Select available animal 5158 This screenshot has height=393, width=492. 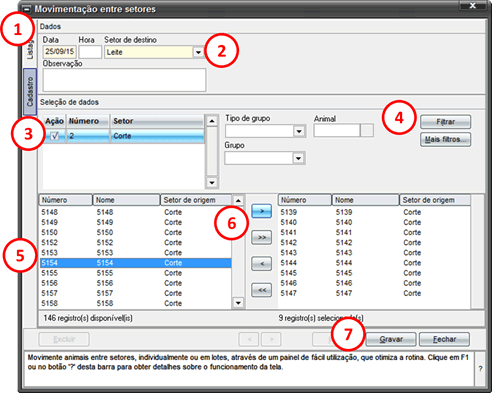point(136,303)
